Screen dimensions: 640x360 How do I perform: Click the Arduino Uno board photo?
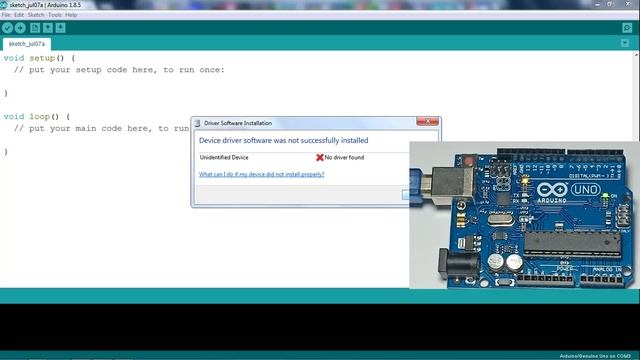click(x=524, y=215)
